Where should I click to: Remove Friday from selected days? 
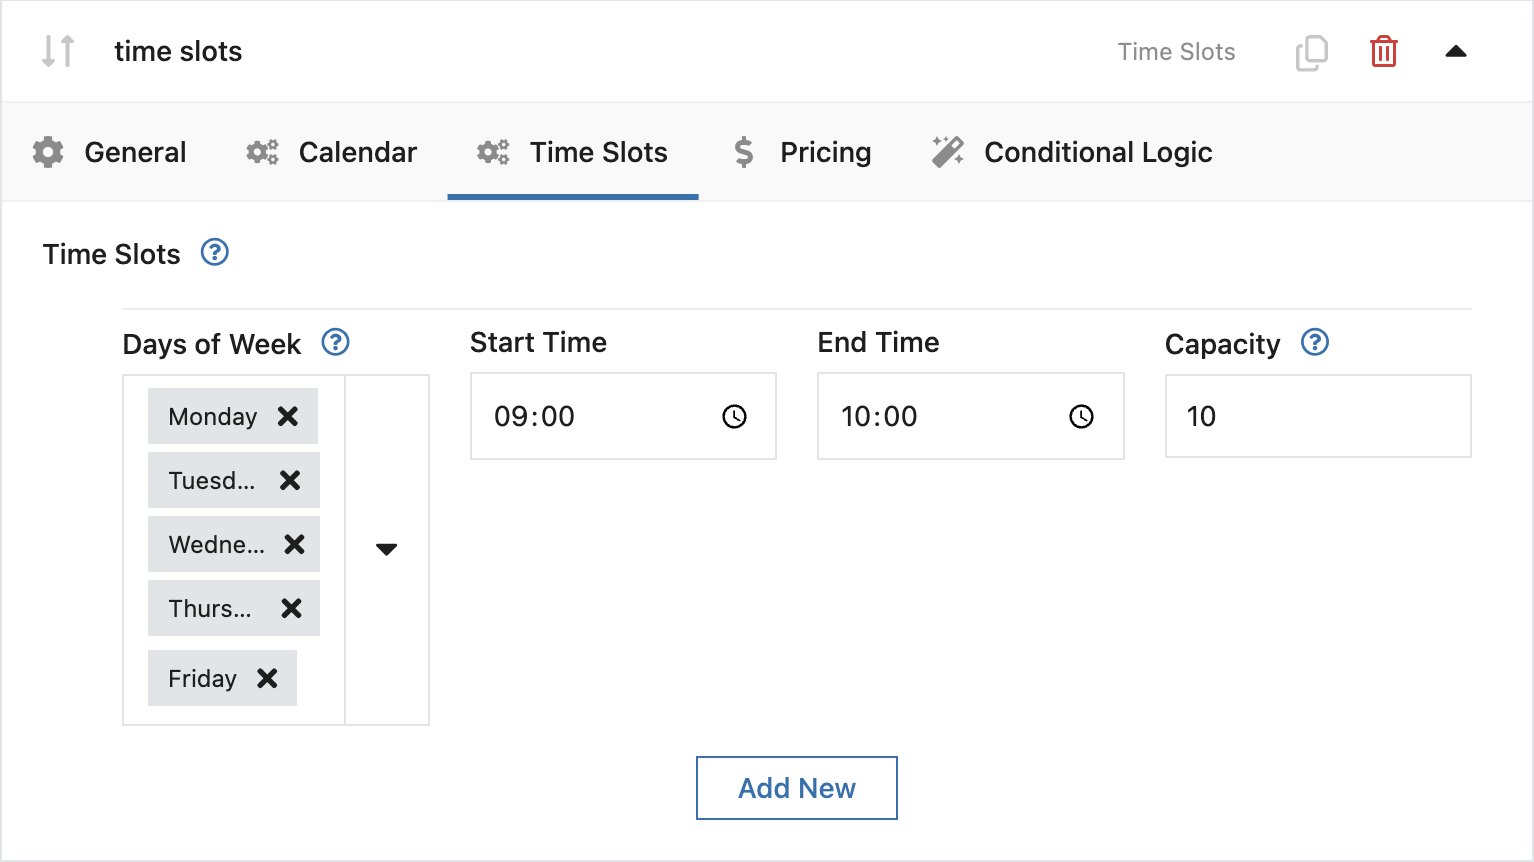point(267,678)
